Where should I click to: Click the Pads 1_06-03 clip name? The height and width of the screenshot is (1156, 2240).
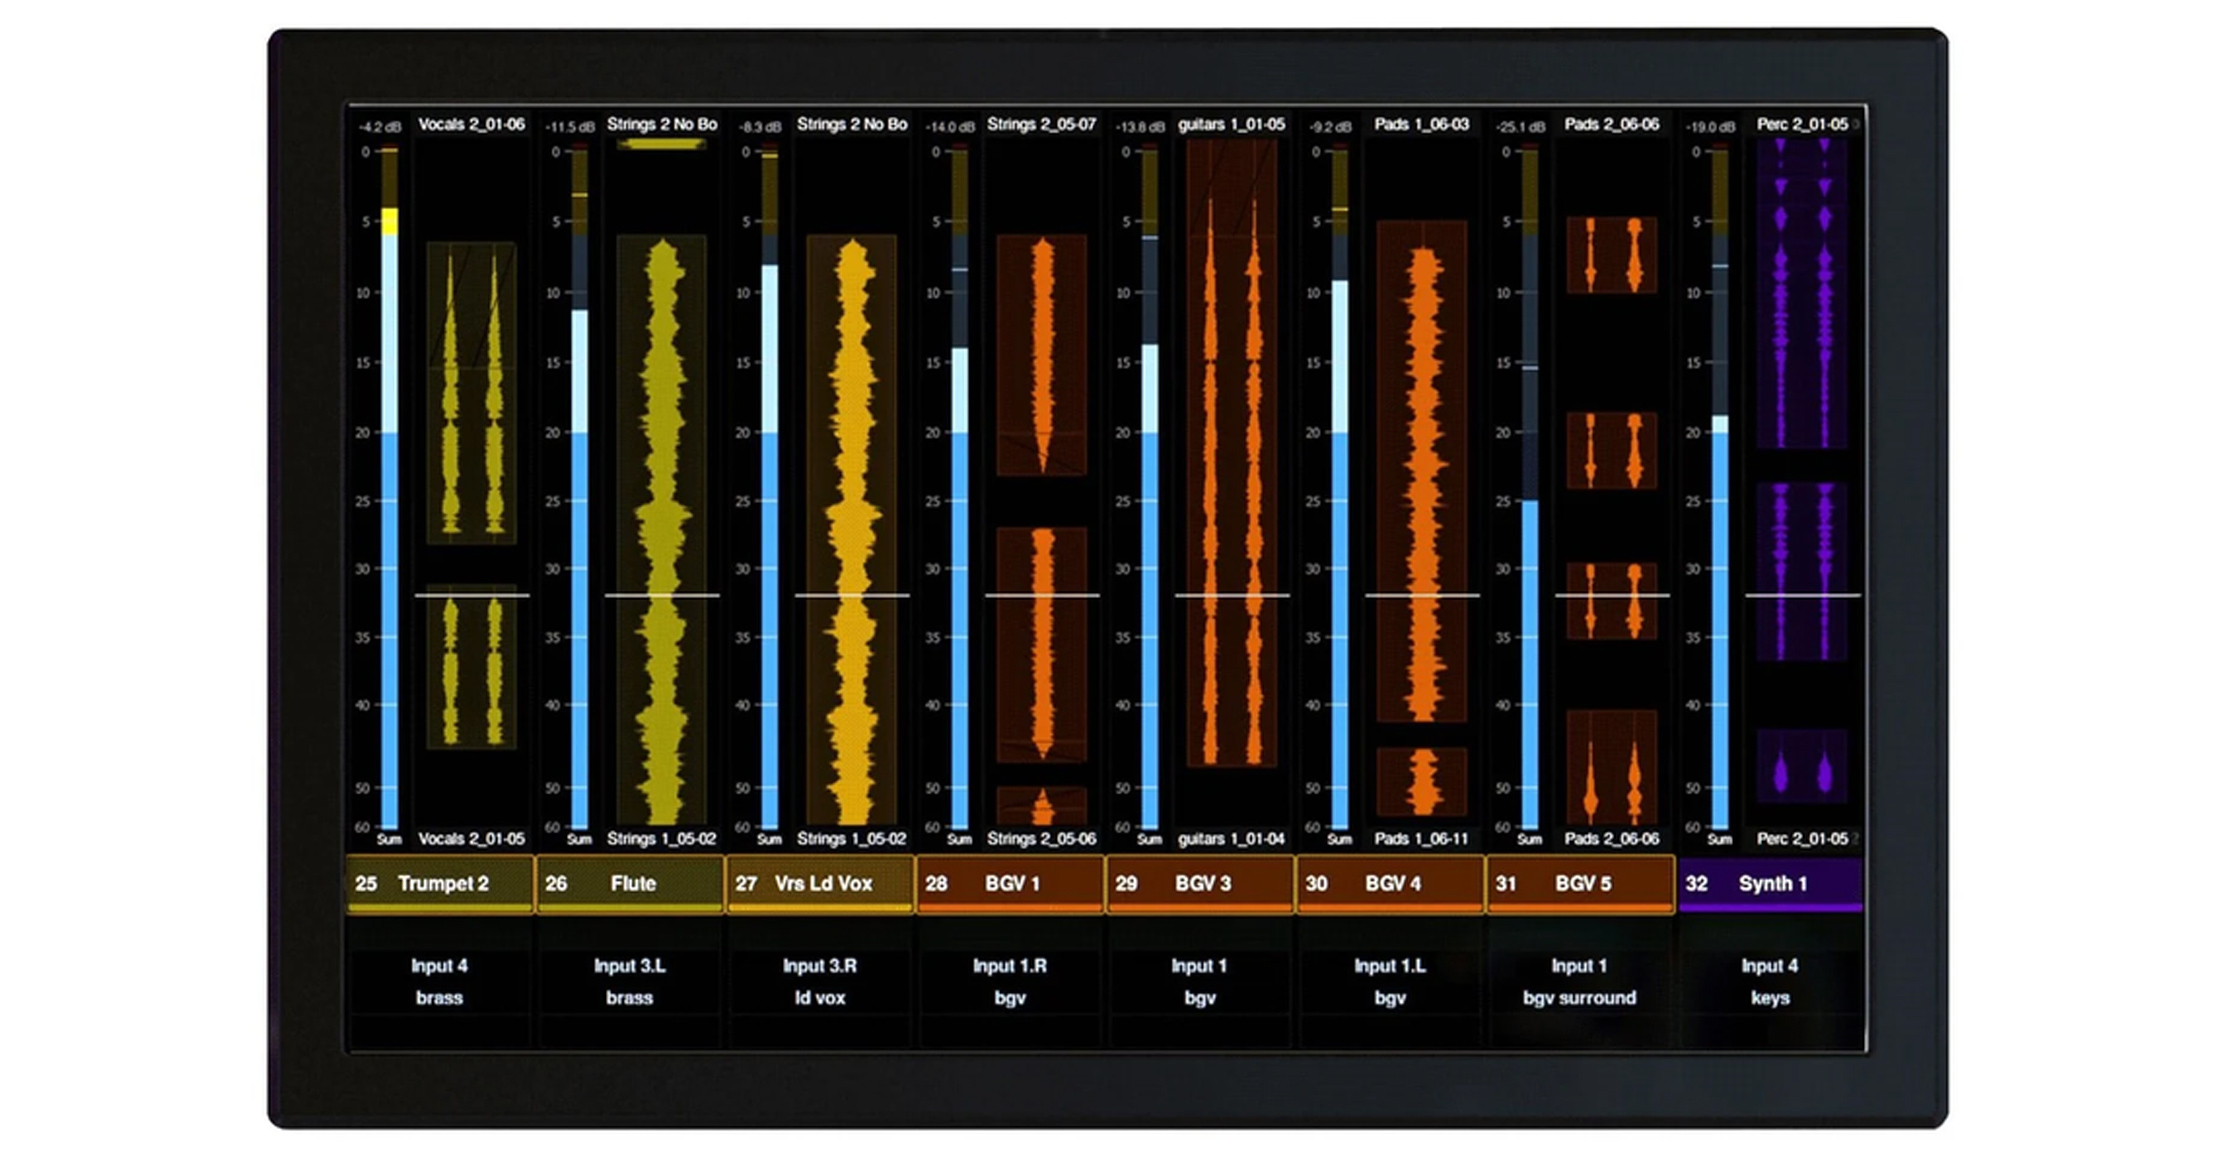pos(1421,124)
